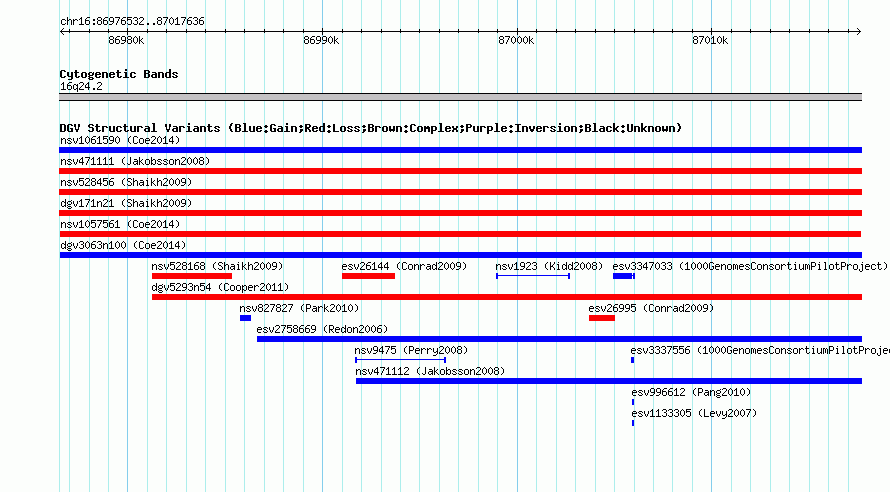Select the dgv5293n54 (Cooper2011) label

(x=220, y=287)
